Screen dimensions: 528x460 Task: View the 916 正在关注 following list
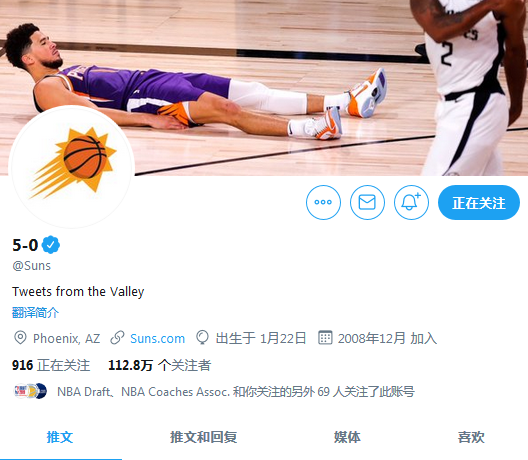(x=51, y=365)
